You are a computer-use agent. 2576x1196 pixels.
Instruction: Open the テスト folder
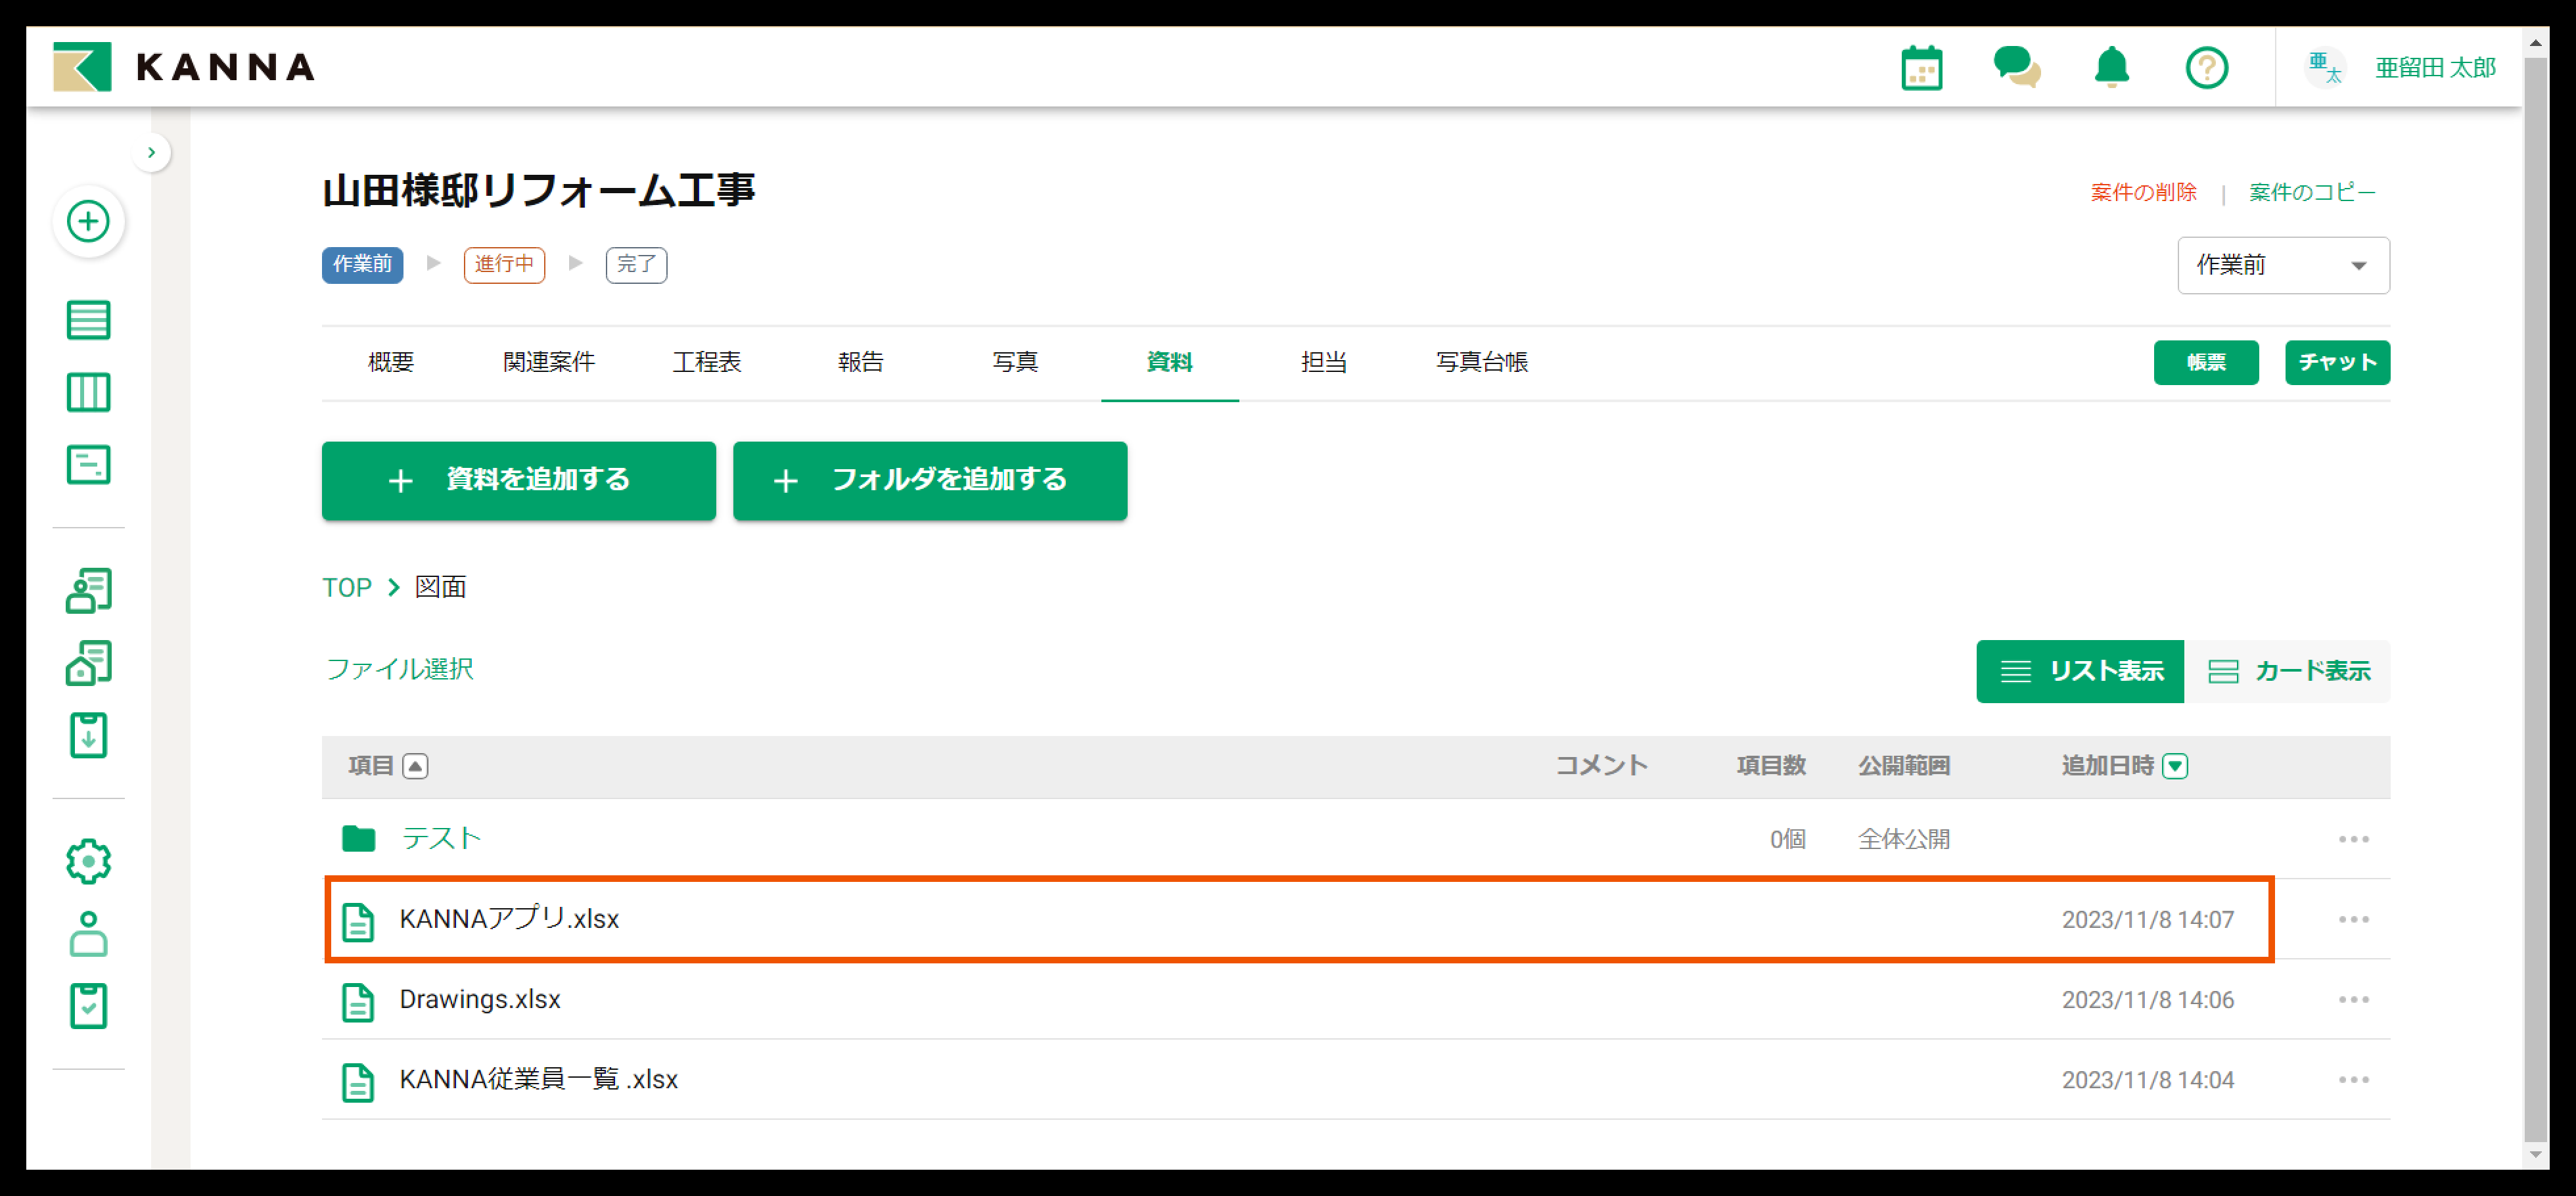coord(441,838)
